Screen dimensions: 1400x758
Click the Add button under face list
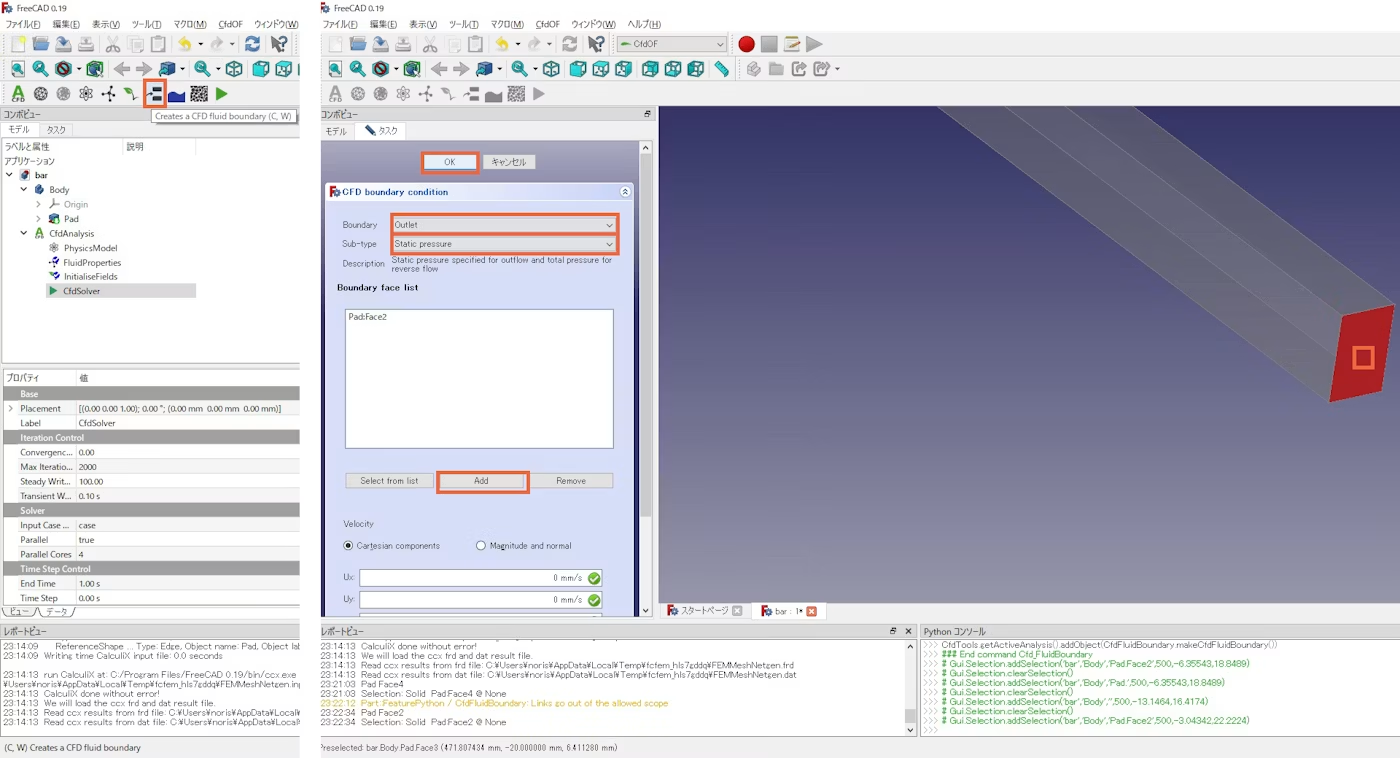pyautogui.click(x=481, y=481)
